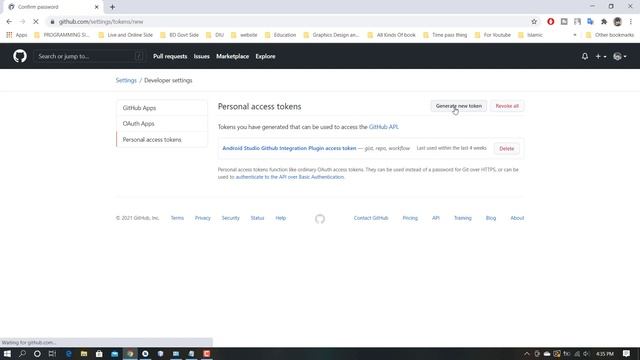Open Windows taskbar search
This screenshot has height=360, width=640.
pyautogui.click(x=22, y=353)
